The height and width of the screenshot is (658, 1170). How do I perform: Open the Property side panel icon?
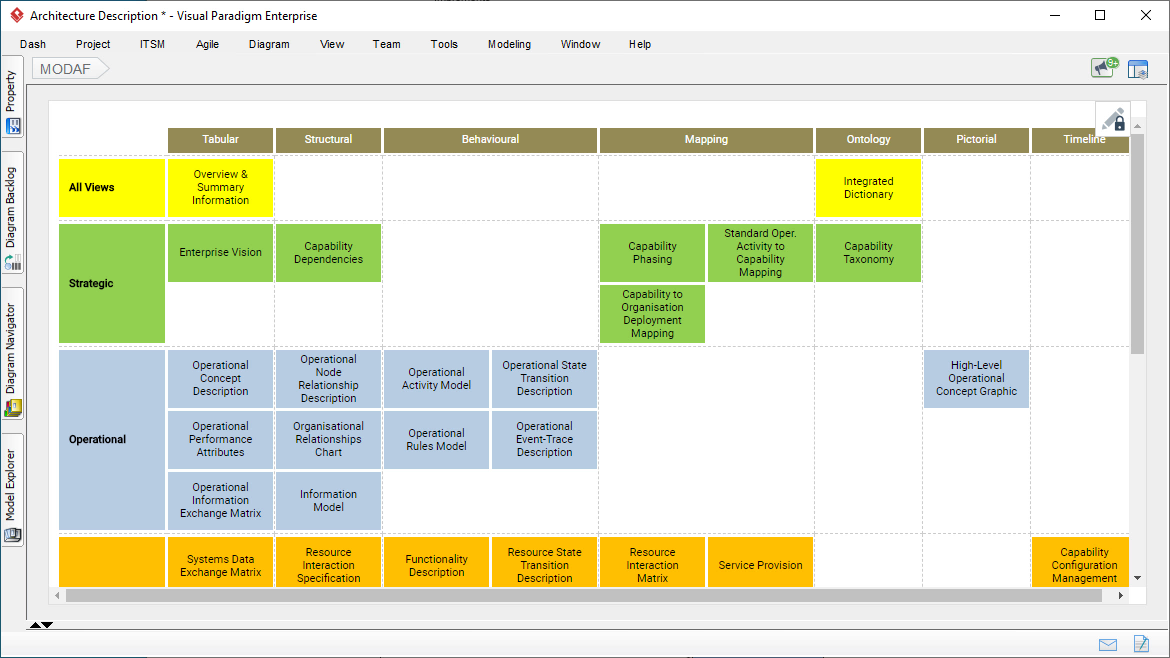pyautogui.click(x=13, y=127)
